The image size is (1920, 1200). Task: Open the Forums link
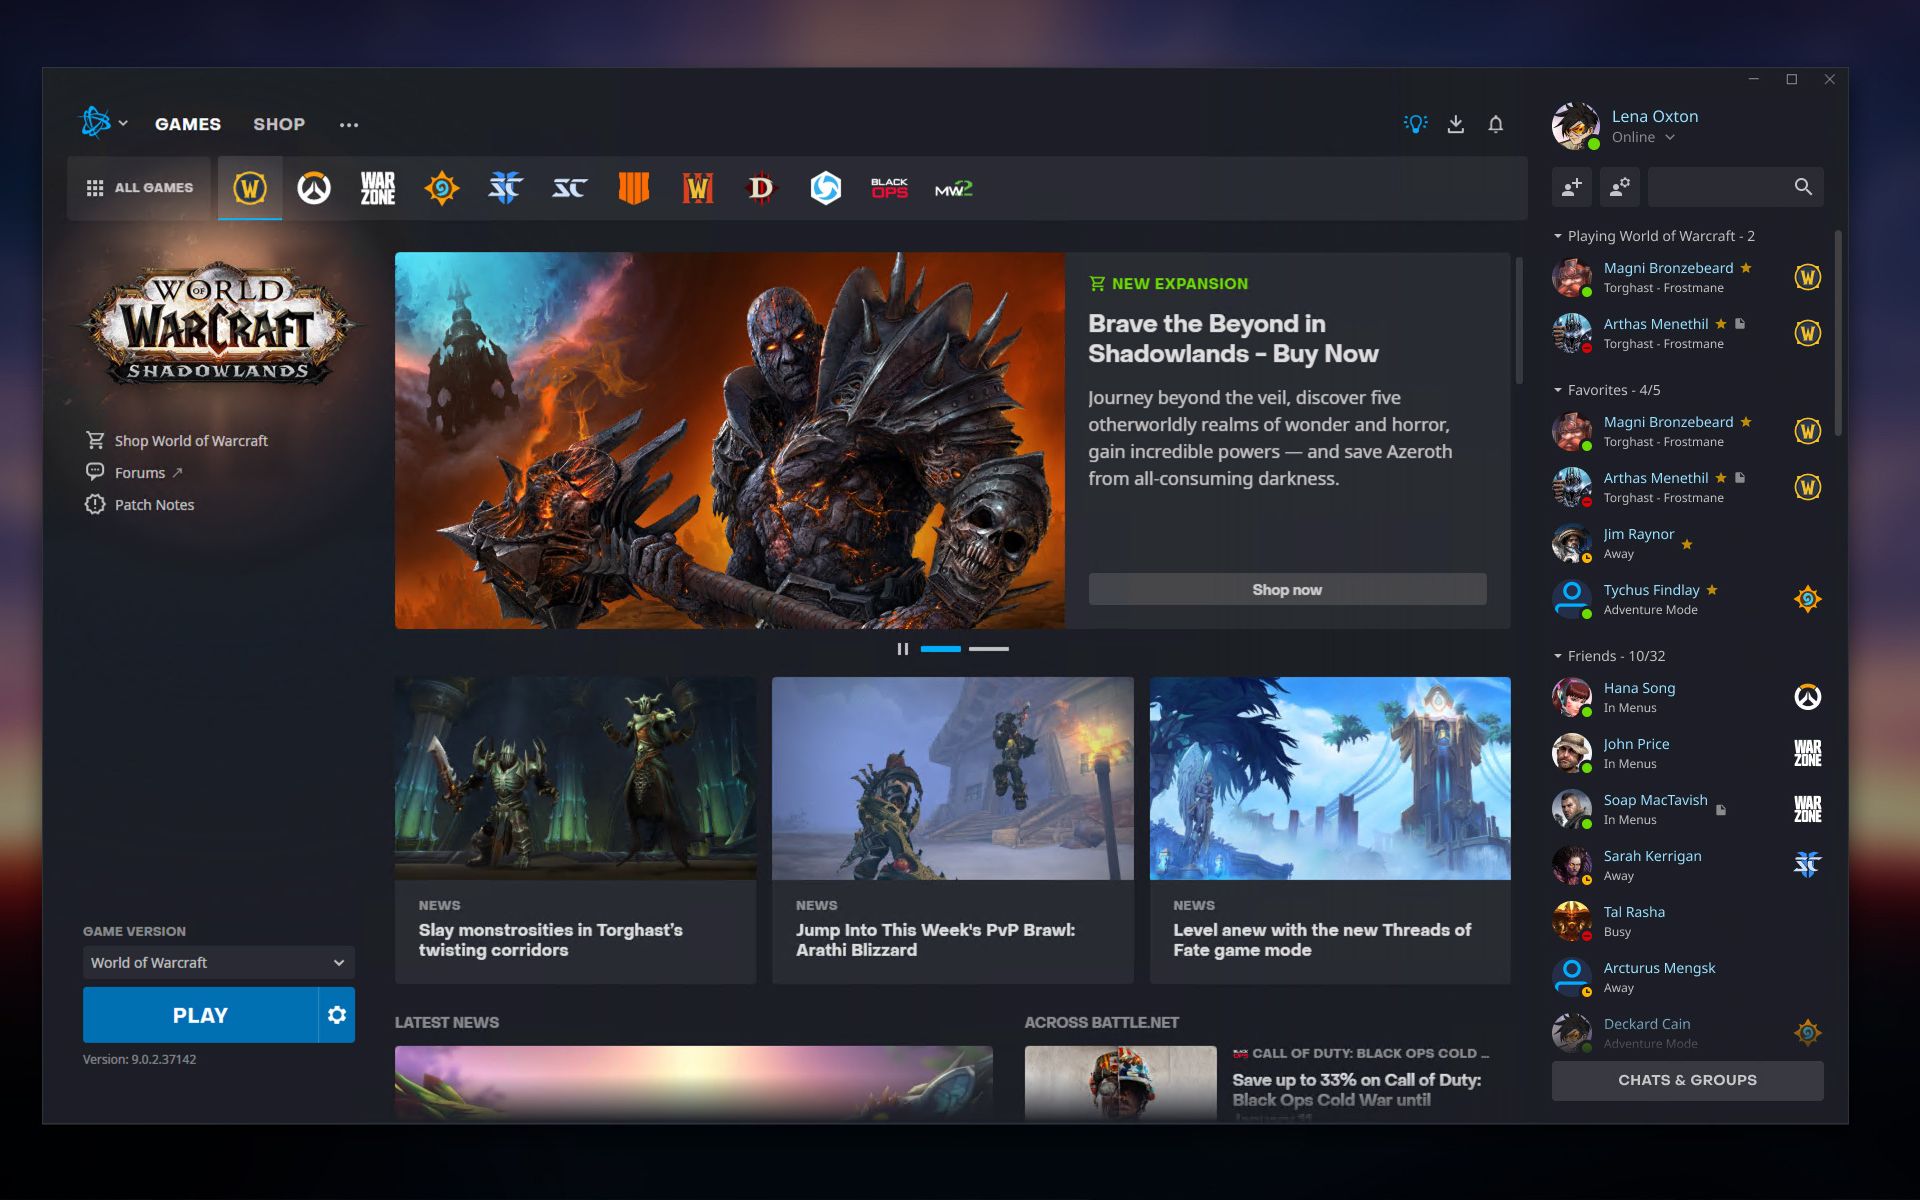coord(134,473)
